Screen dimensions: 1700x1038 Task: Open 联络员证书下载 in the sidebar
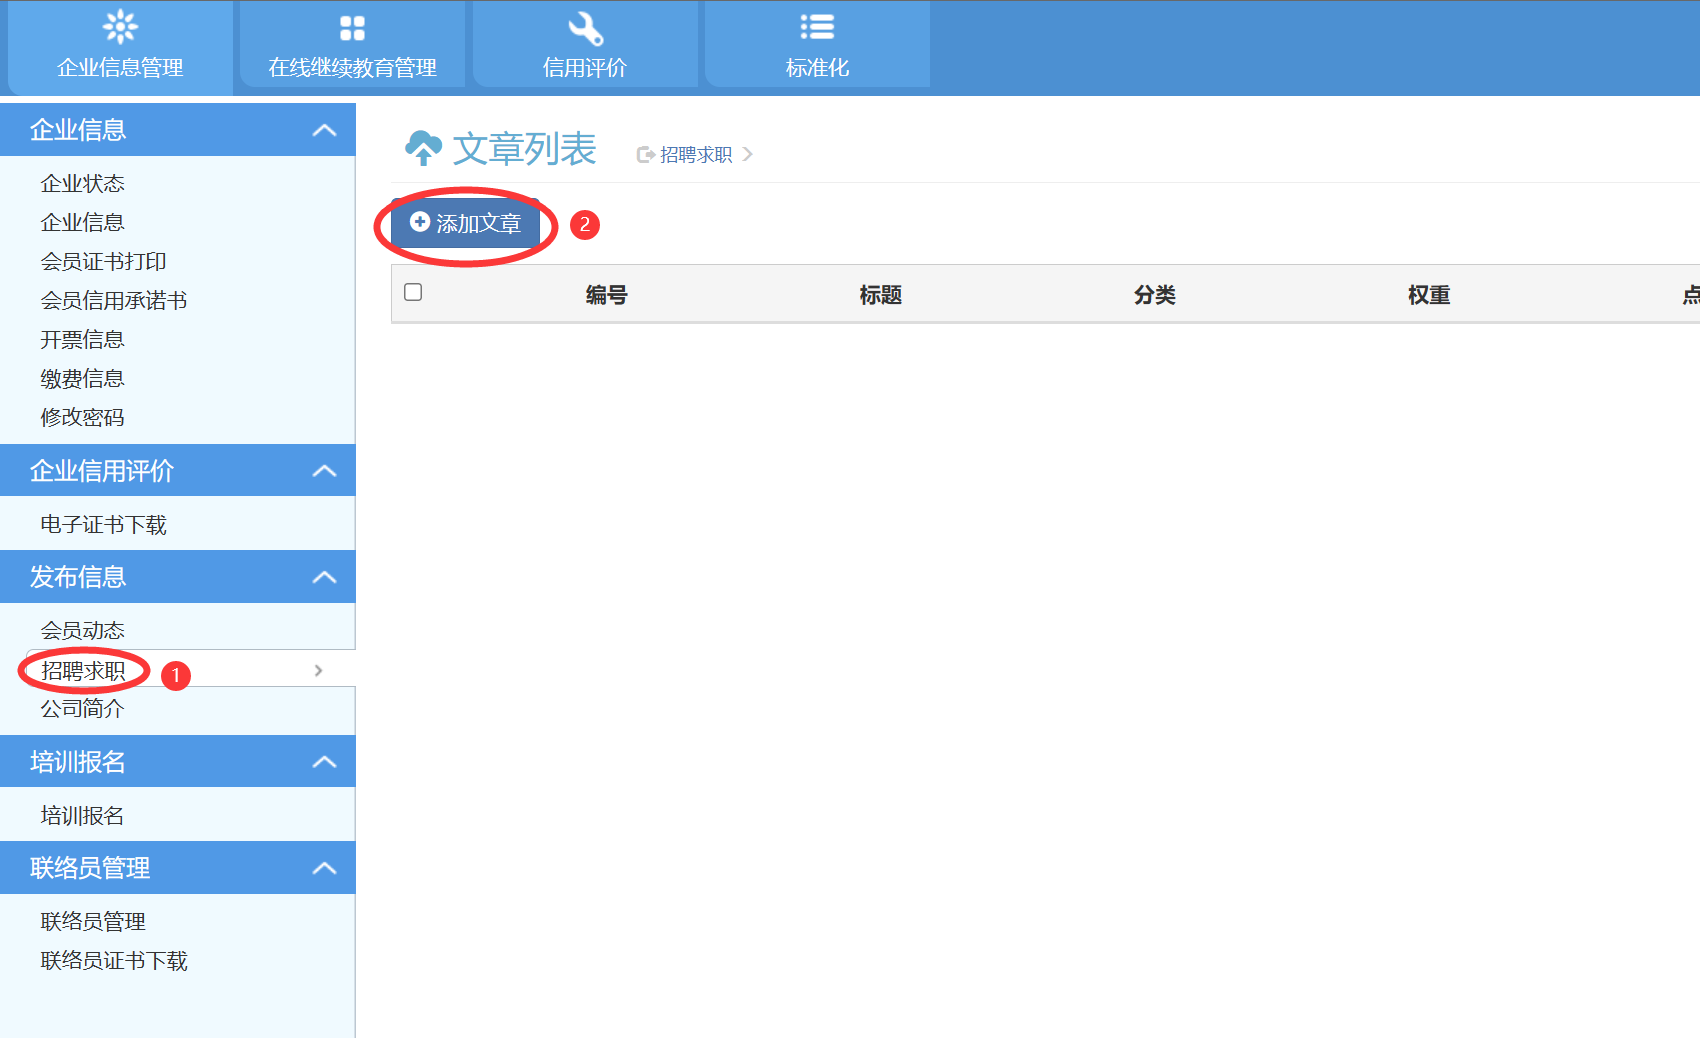click(114, 960)
